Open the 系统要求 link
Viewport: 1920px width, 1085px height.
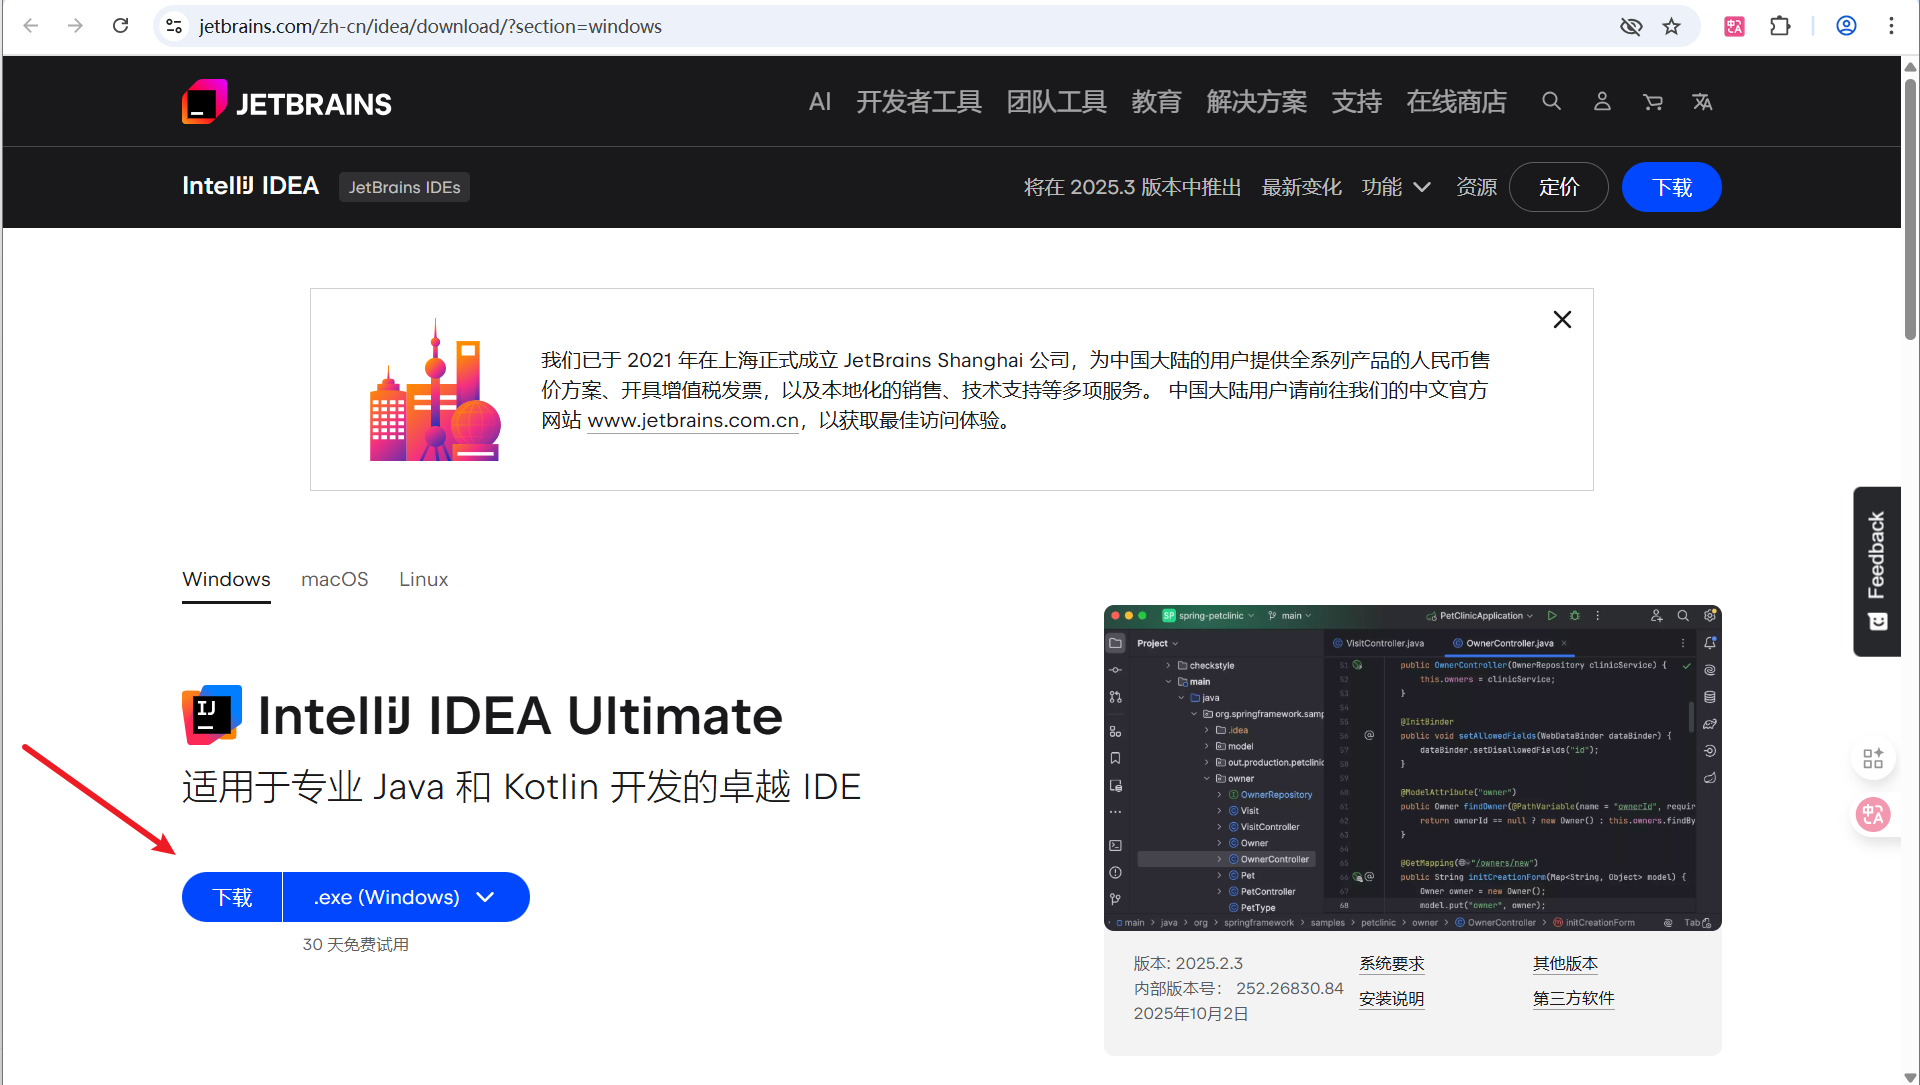1391,963
